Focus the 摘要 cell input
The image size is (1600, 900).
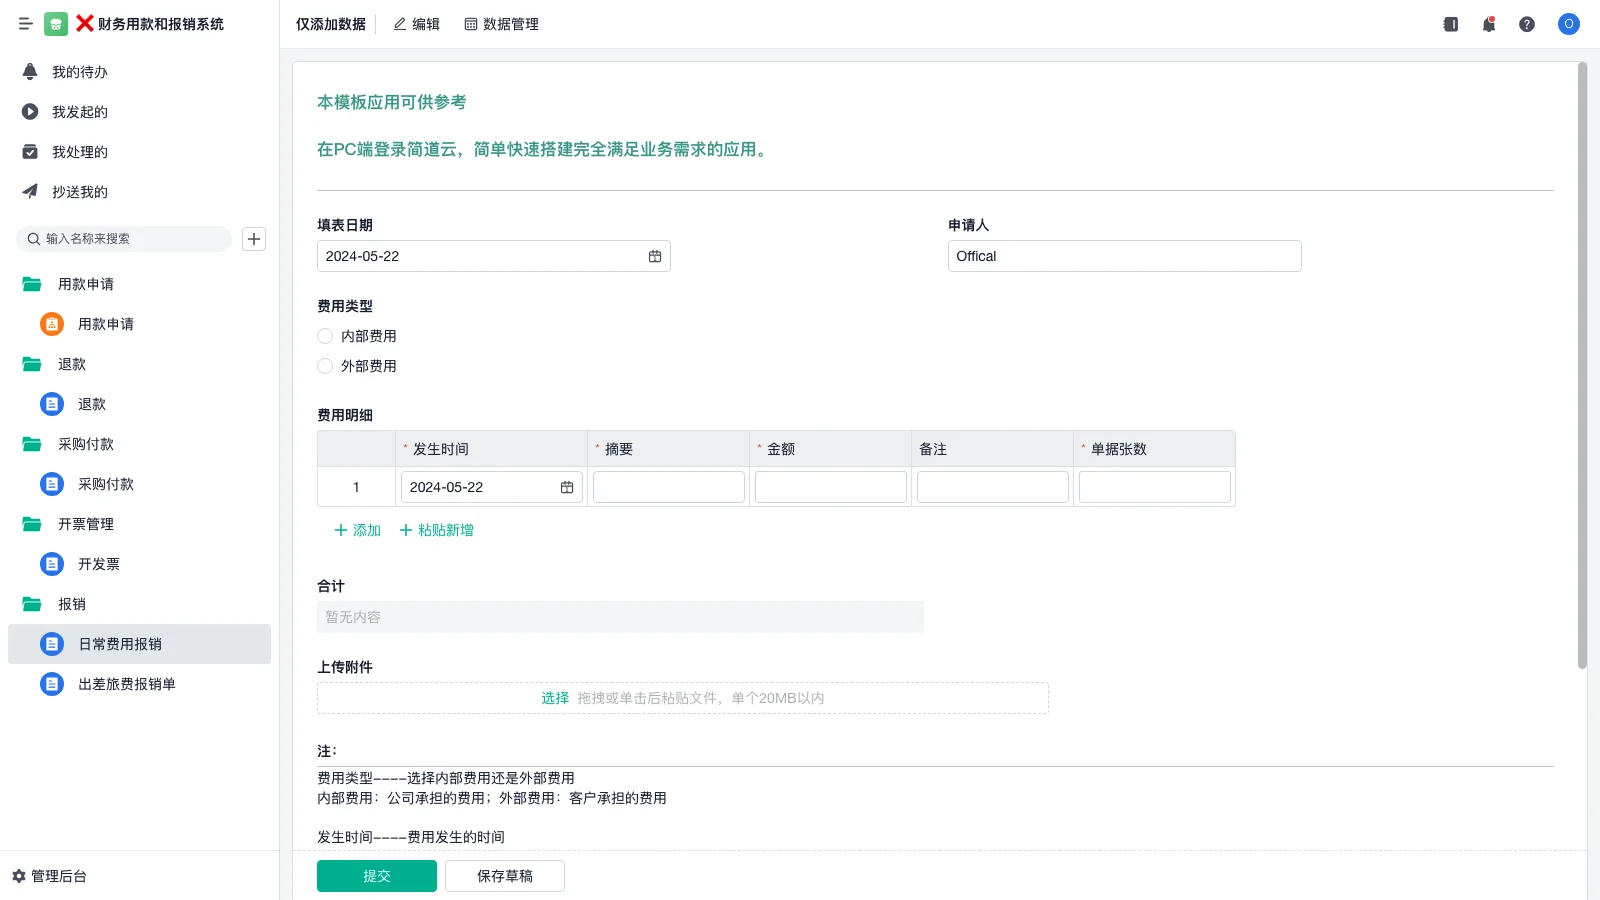tap(669, 487)
